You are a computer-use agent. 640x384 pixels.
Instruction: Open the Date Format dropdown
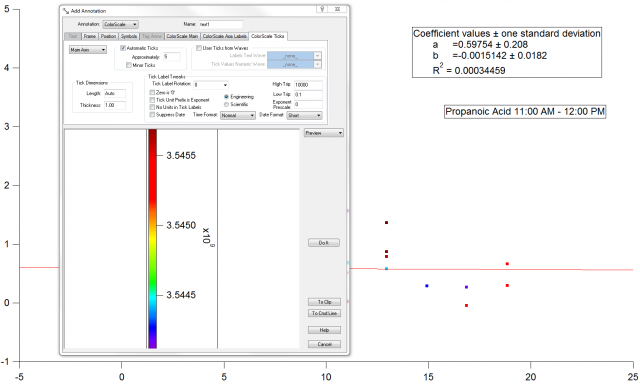(304, 115)
